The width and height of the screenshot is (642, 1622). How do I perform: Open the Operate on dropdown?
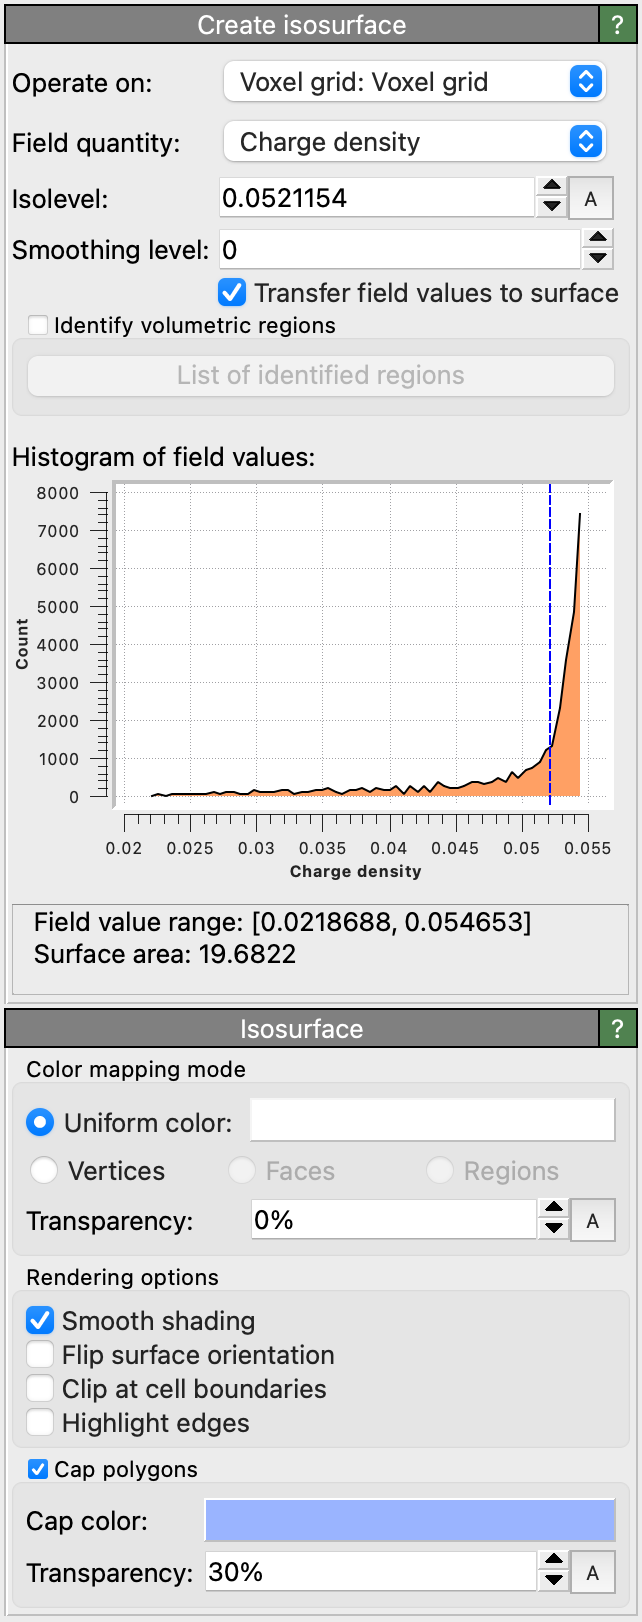click(414, 82)
